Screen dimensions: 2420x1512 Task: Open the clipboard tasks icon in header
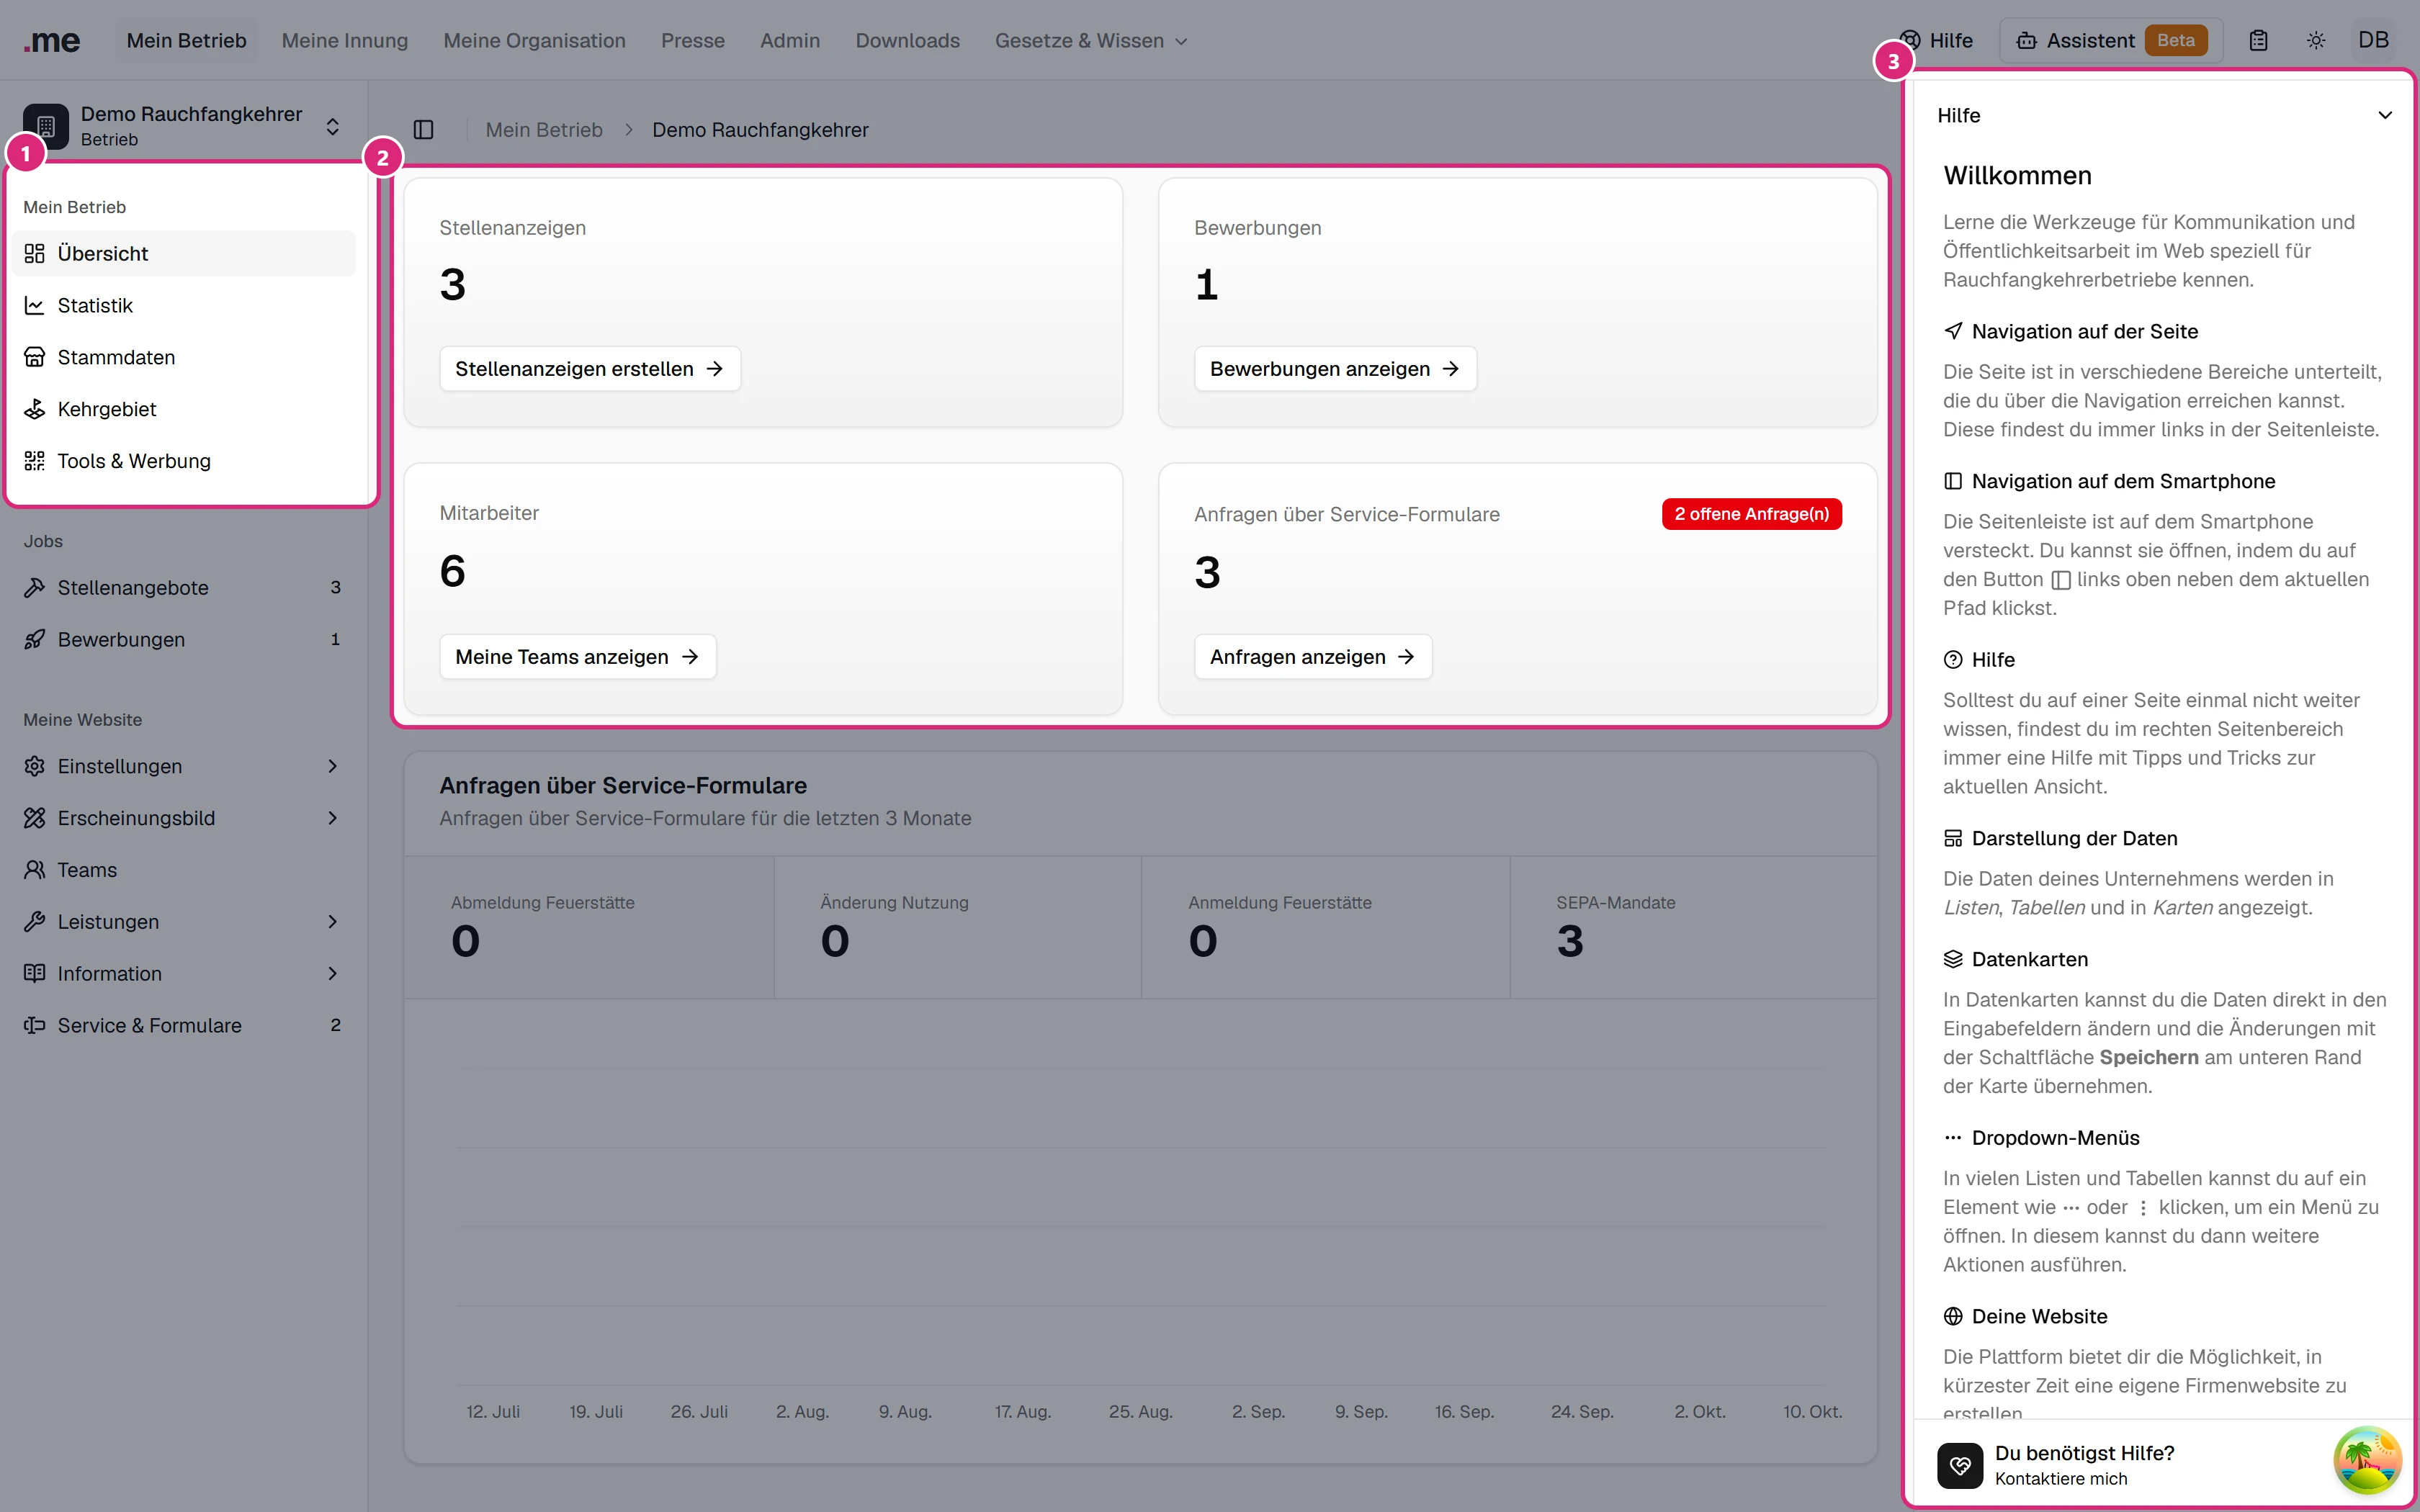(x=2258, y=41)
